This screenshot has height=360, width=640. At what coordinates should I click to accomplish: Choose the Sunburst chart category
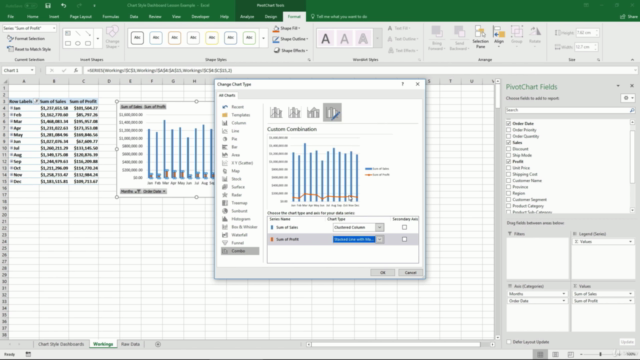239,211
